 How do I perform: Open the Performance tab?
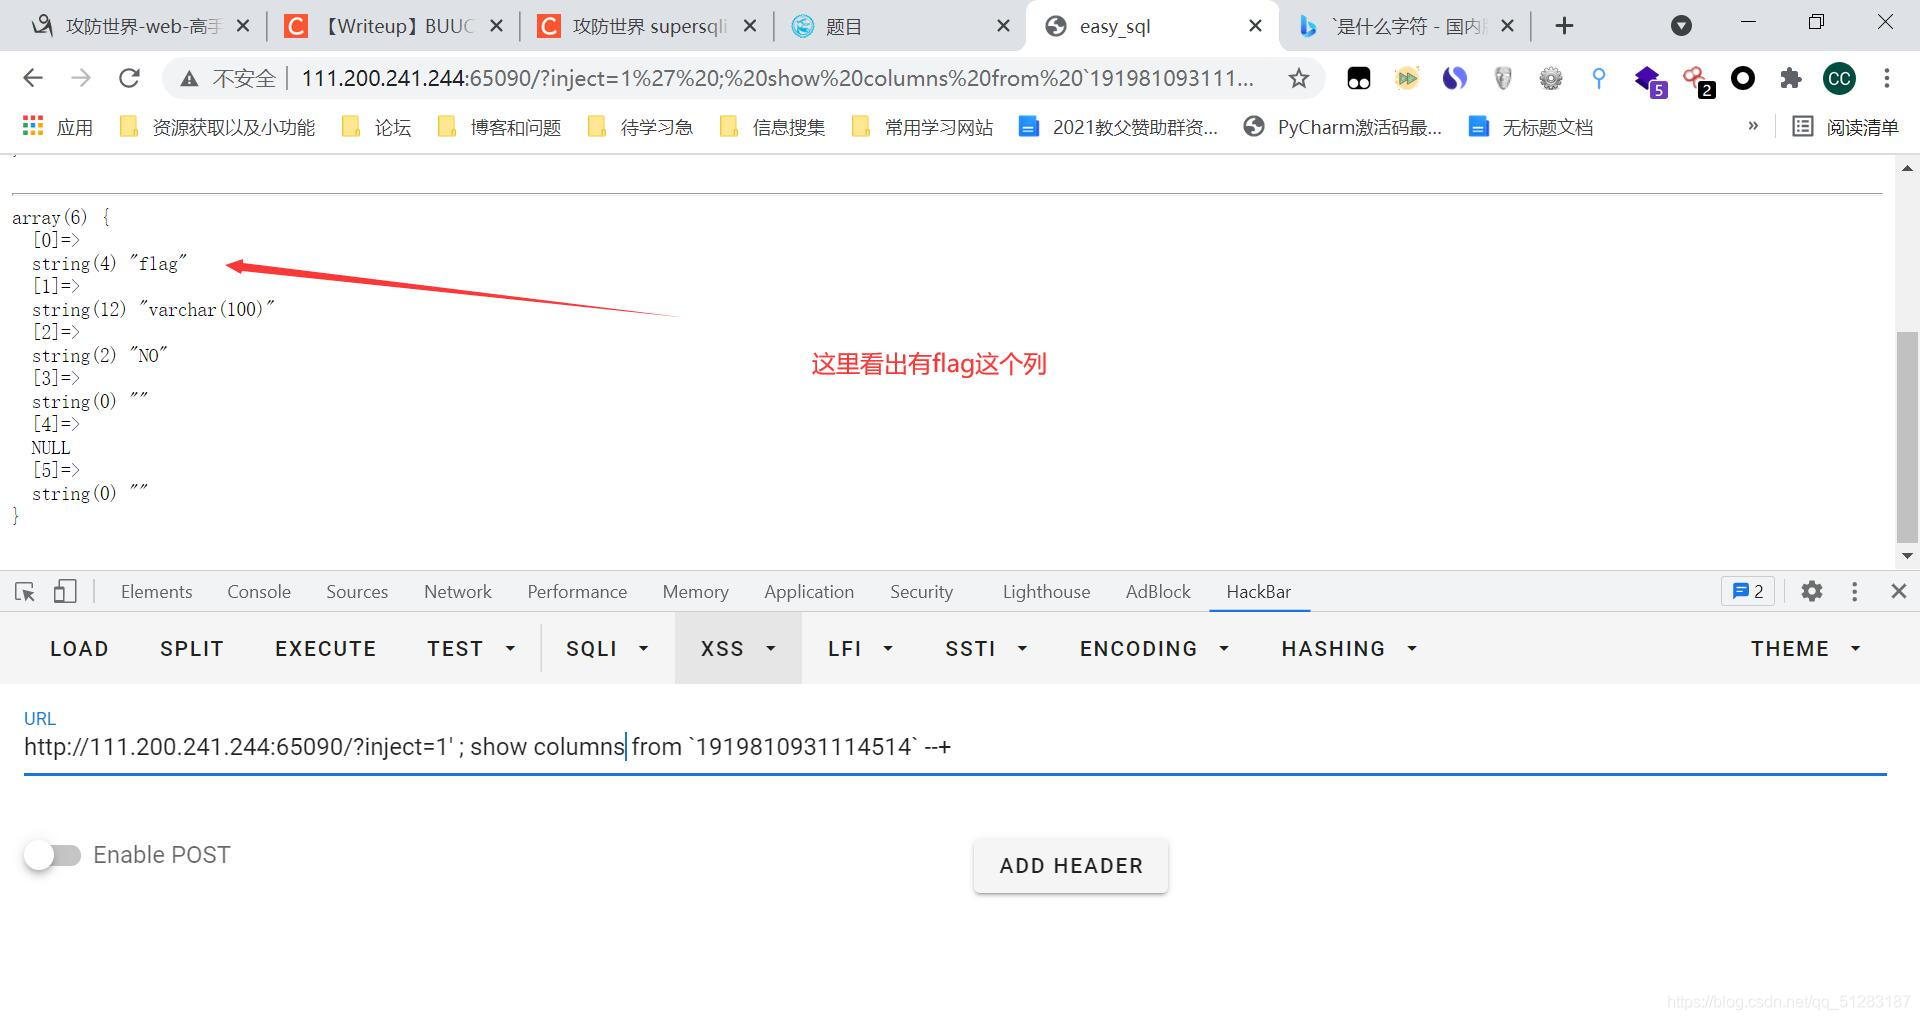click(577, 591)
